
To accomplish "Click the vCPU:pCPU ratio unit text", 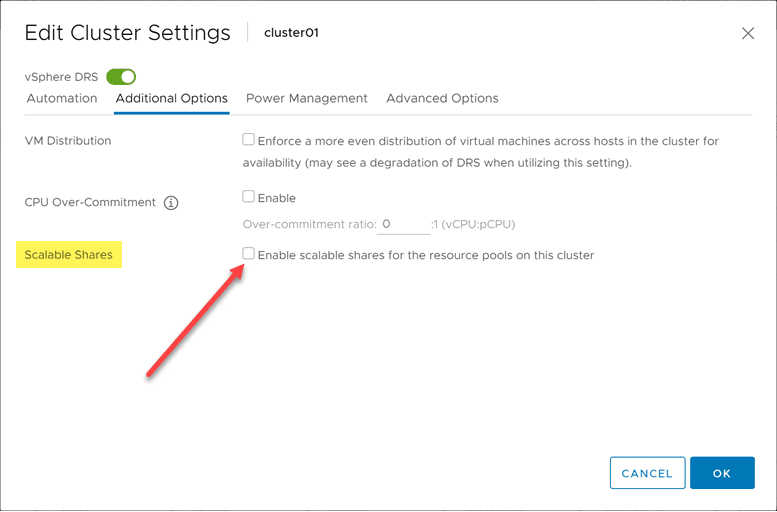I will (473, 225).
